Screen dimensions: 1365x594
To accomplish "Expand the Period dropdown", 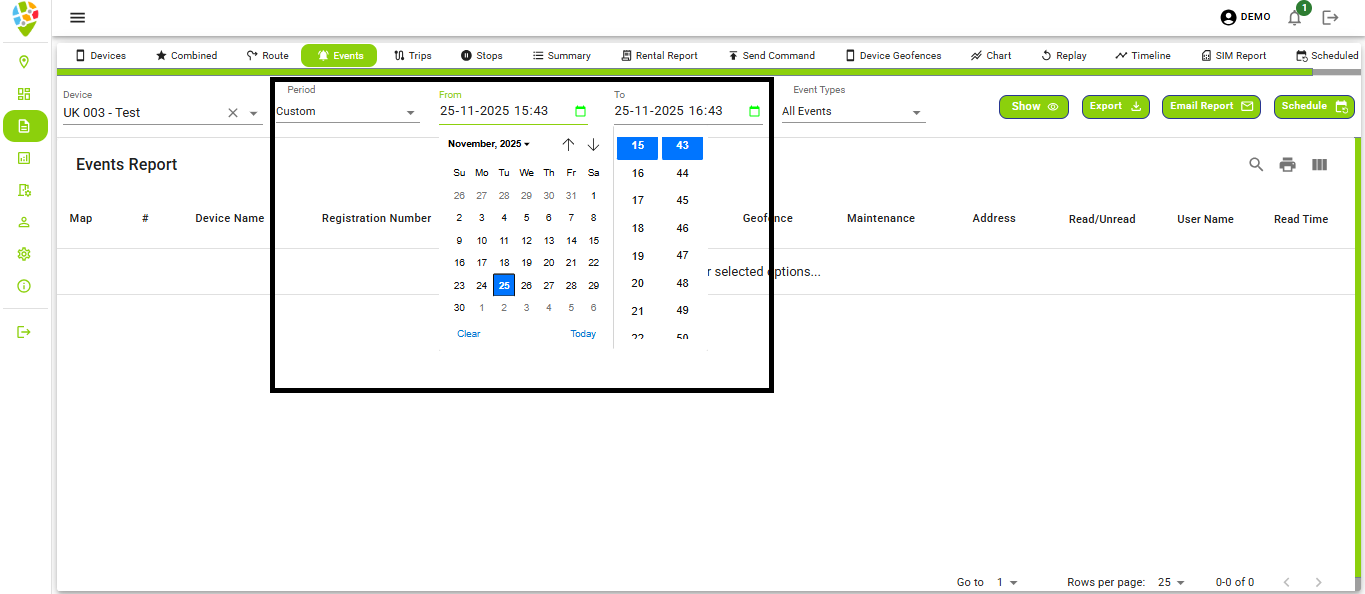I will pos(410,113).
